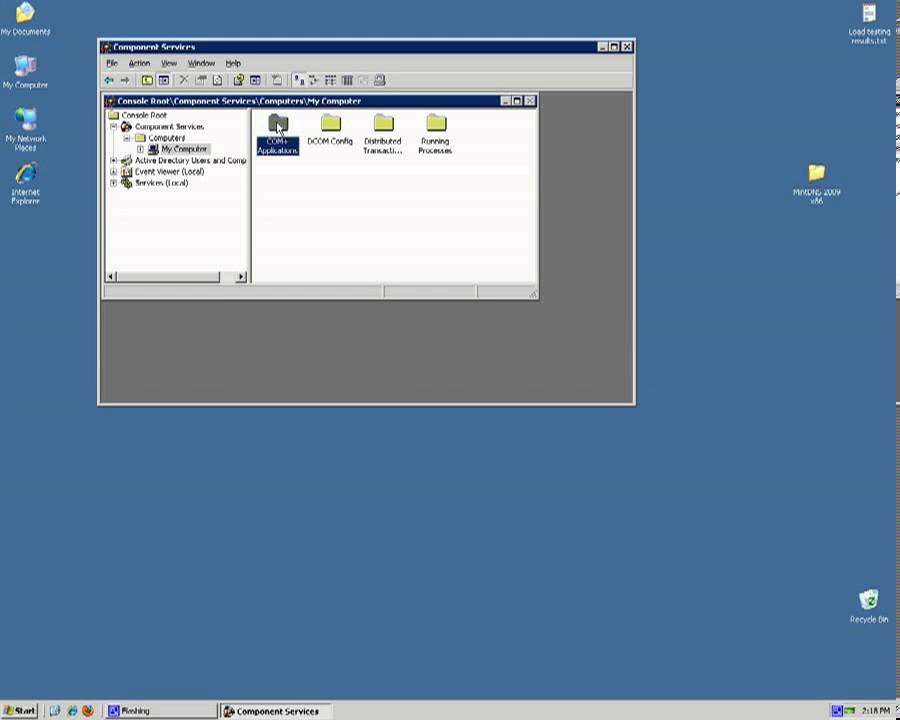Select Component Services in the tree

tap(169, 126)
